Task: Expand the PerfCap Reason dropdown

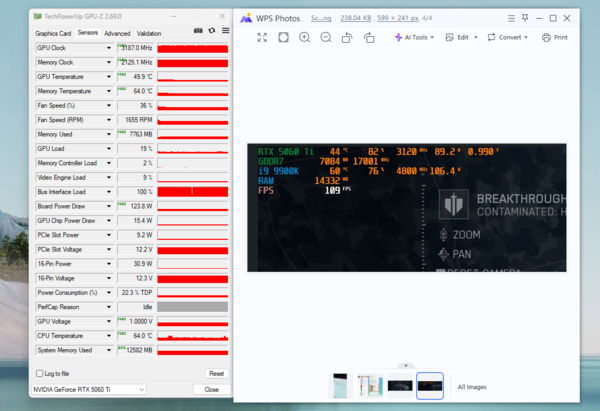Action: [109, 307]
